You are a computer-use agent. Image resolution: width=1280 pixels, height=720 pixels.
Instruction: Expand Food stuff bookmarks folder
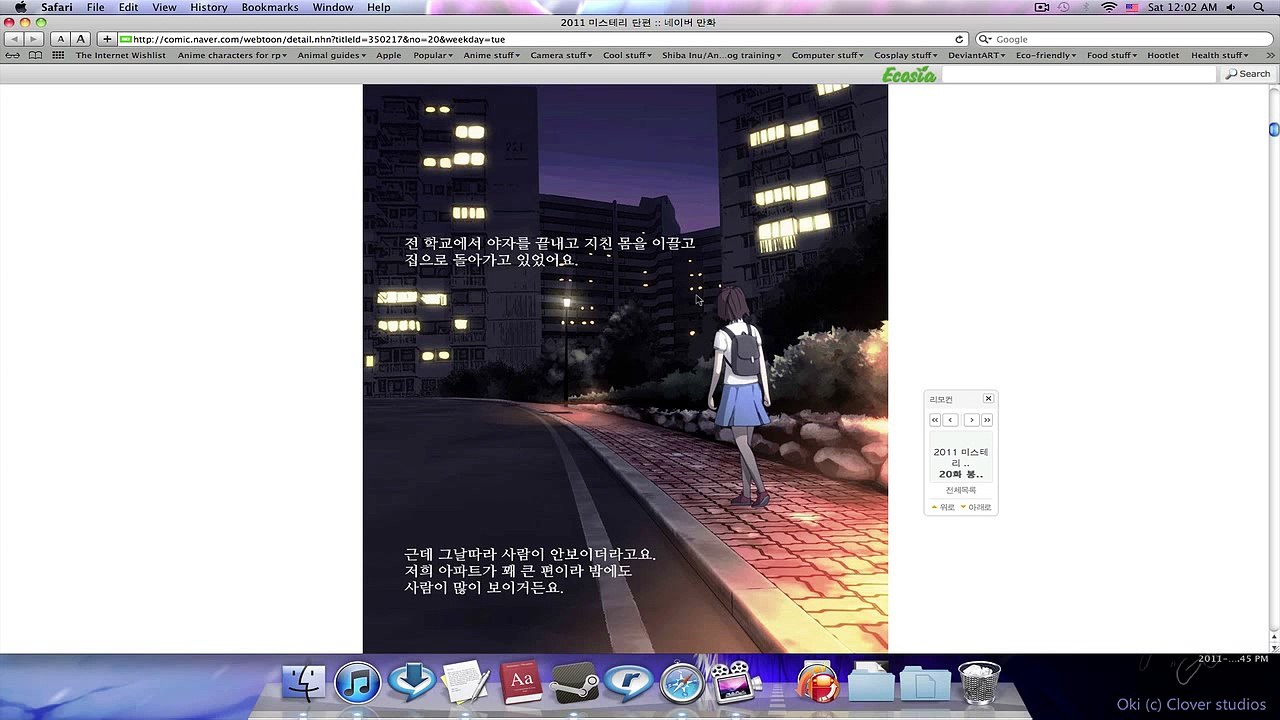point(1113,55)
